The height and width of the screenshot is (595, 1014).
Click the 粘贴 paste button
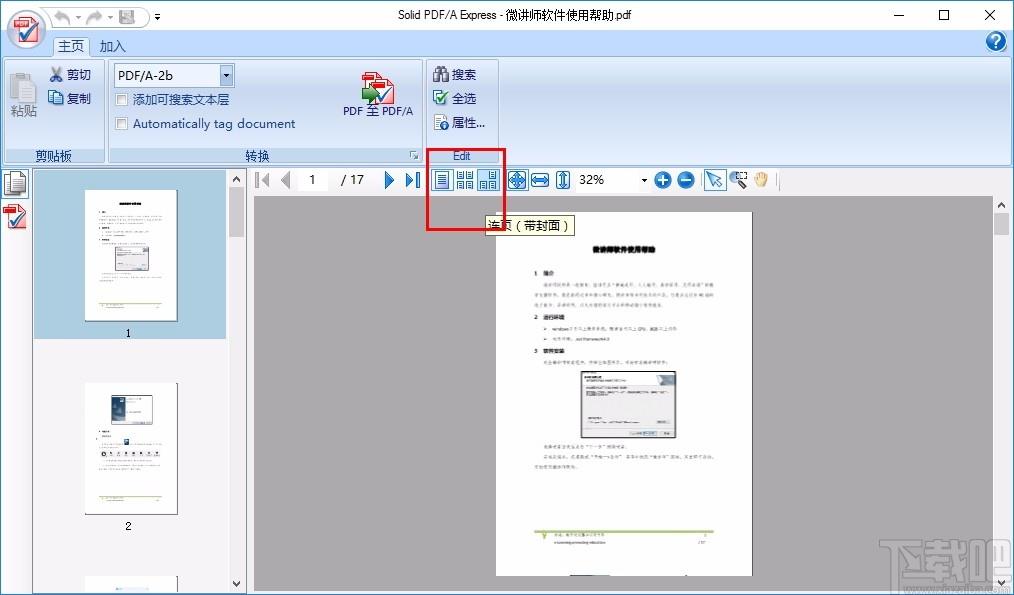pyautogui.click(x=23, y=95)
